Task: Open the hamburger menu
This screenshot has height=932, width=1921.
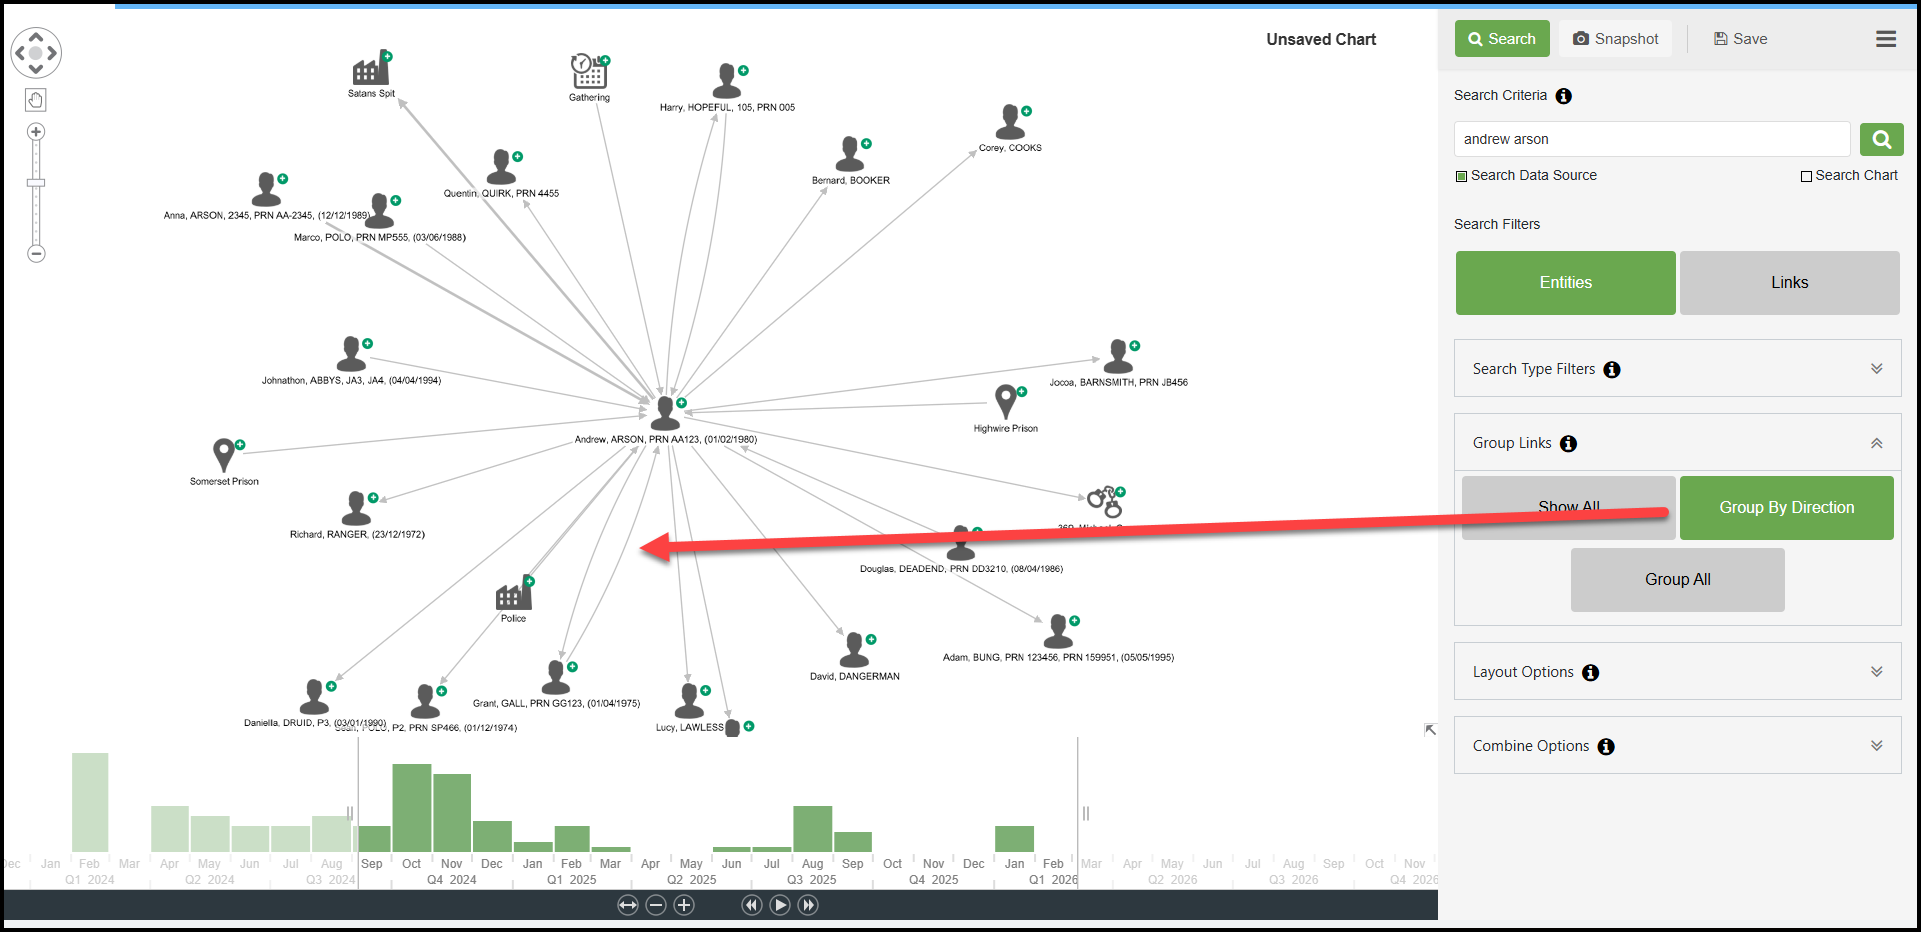Action: point(1885,39)
